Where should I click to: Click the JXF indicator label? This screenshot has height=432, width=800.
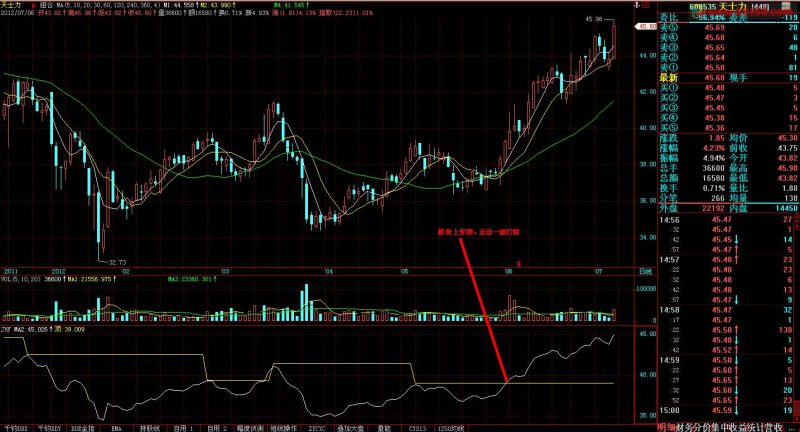tap(7, 330)
